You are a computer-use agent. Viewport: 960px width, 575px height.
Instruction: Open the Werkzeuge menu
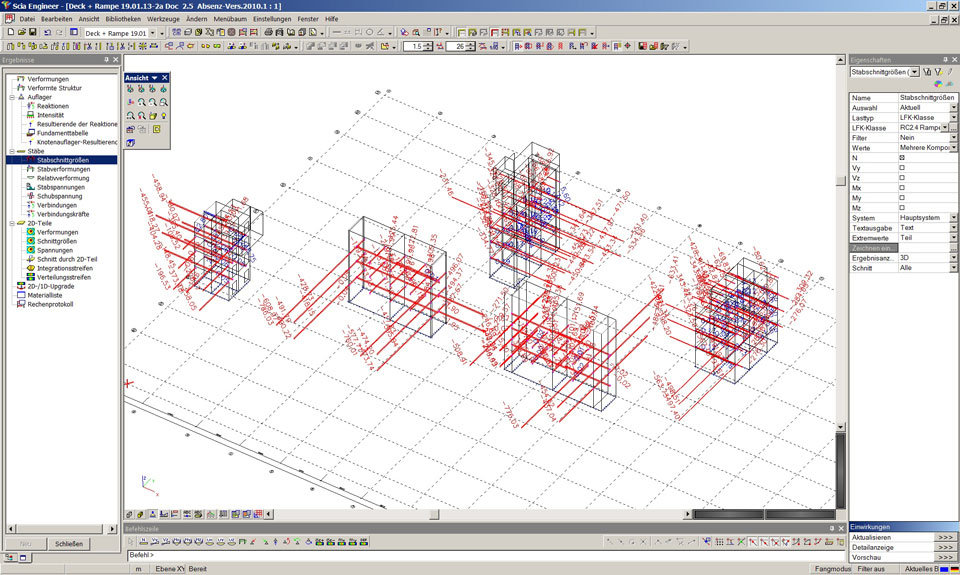pos(162,19)
